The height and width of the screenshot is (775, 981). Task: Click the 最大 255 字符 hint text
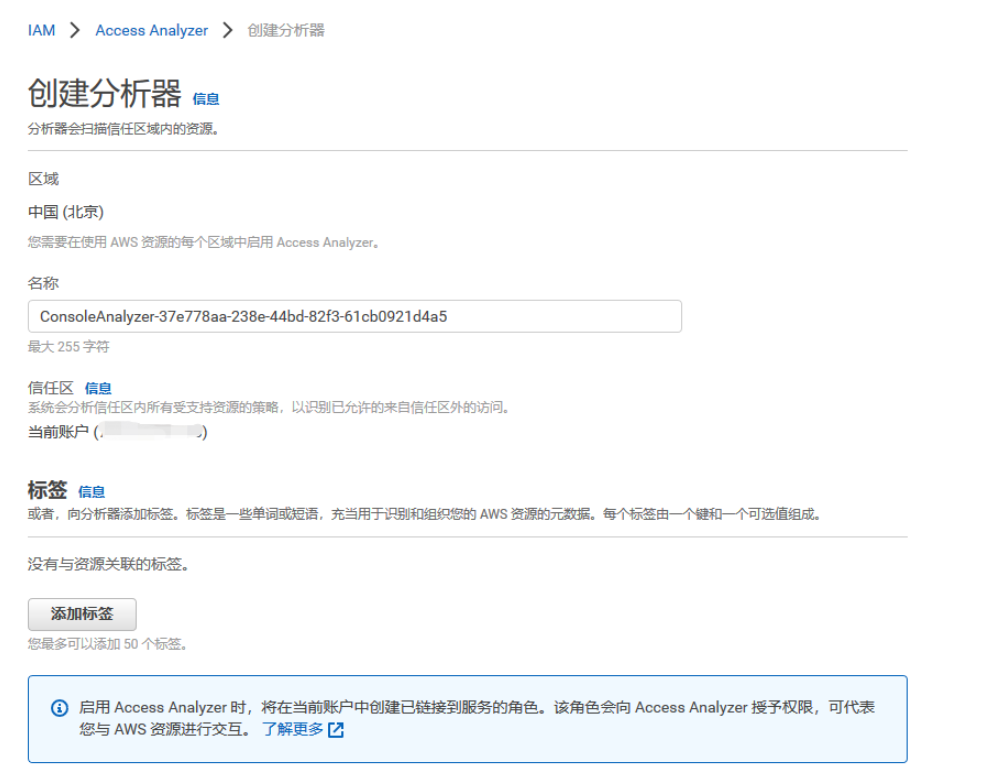(x=69, y=347)
